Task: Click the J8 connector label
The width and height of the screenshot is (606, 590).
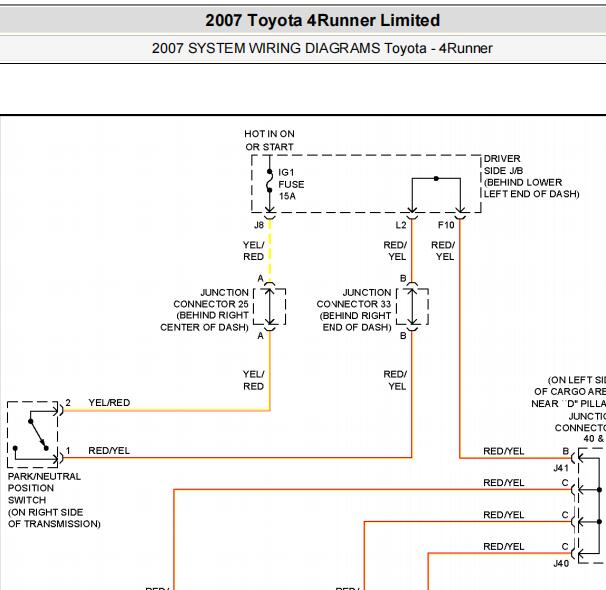Action: (259, 225)
